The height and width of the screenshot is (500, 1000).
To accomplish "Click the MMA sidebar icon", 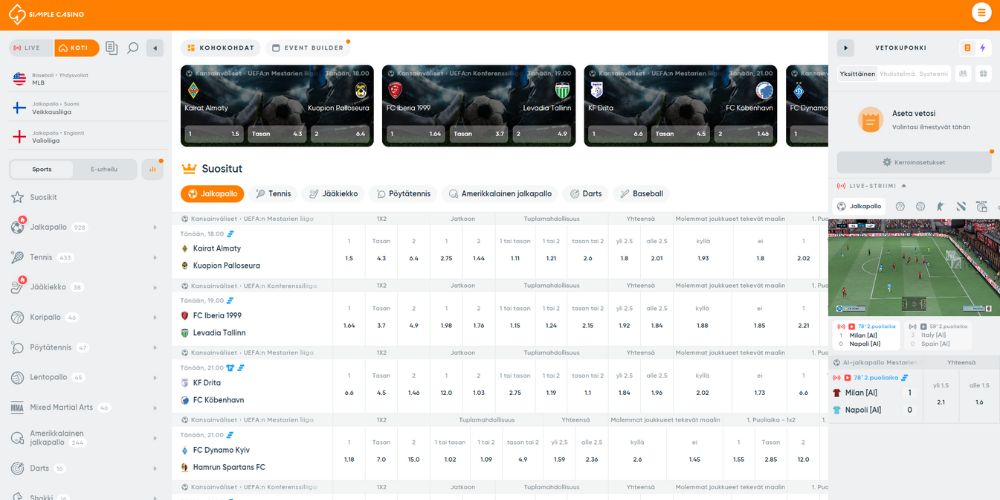I will (18, 408).
